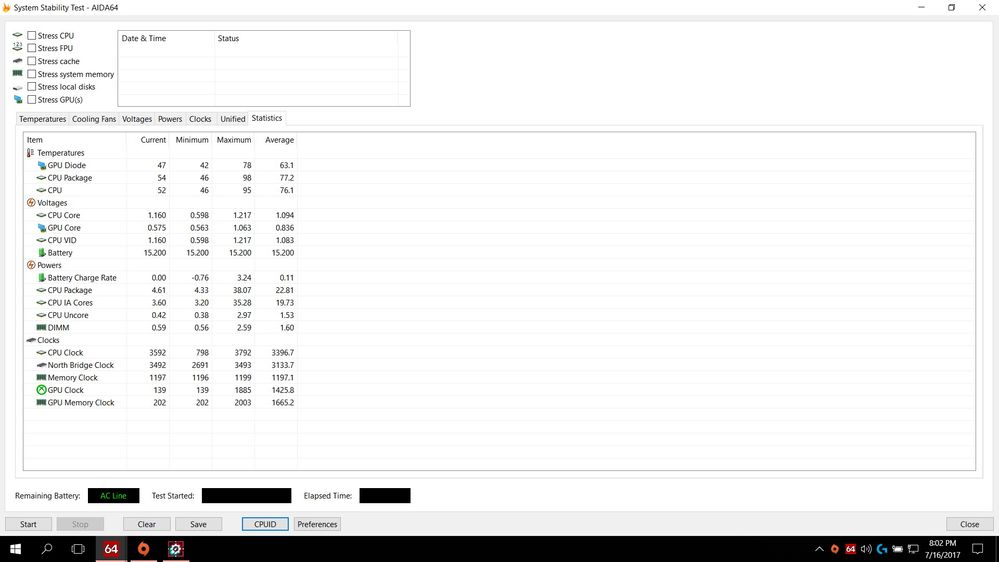This screenshot has width=999, height=562.
Task: Click the North Bridge Clock icon
Action: point(41,365)
